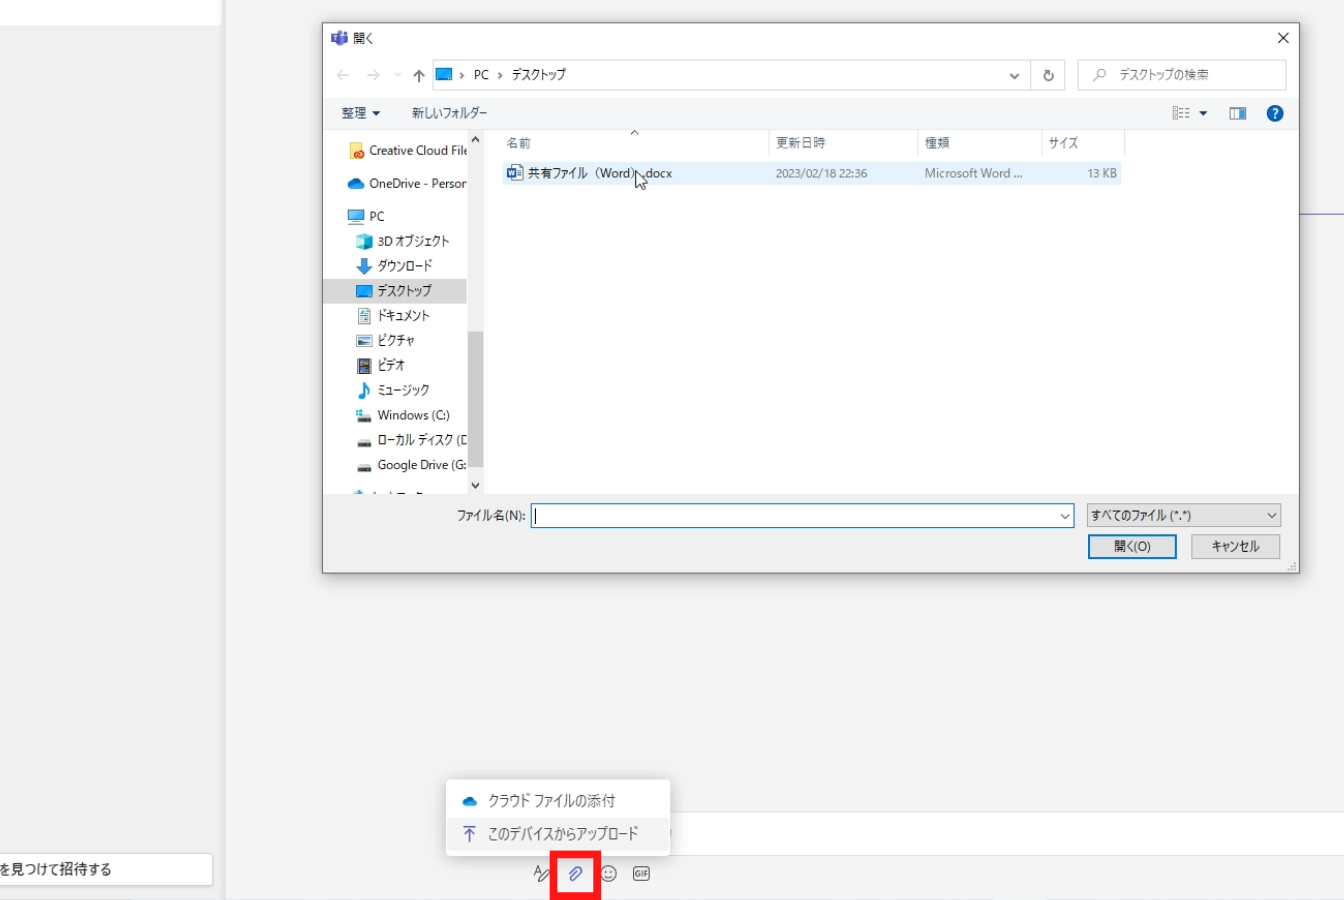Choose クラウド ファイルの添付 menu option
This screenshot has height=900, width=1344.
[x=551, y=801]
